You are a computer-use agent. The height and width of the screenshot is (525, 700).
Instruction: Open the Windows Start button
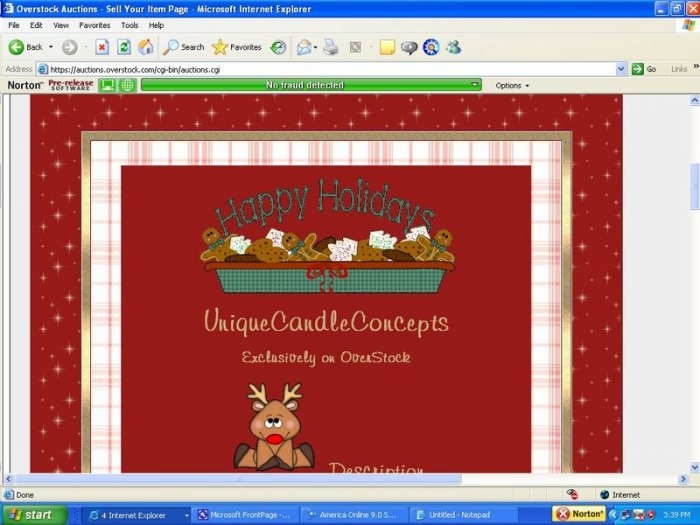tap(33, 515)
